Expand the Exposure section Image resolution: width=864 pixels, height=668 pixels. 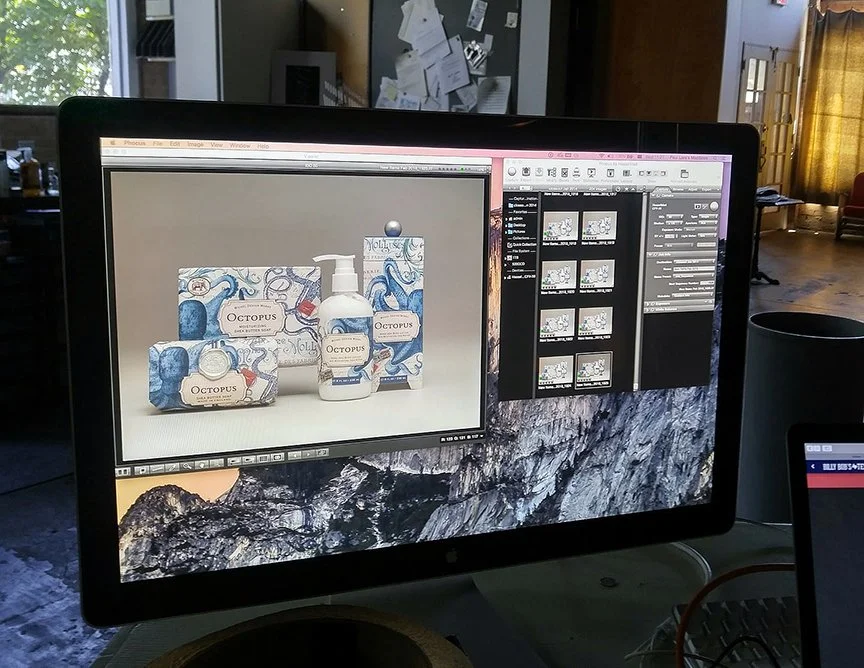(647, 304)
